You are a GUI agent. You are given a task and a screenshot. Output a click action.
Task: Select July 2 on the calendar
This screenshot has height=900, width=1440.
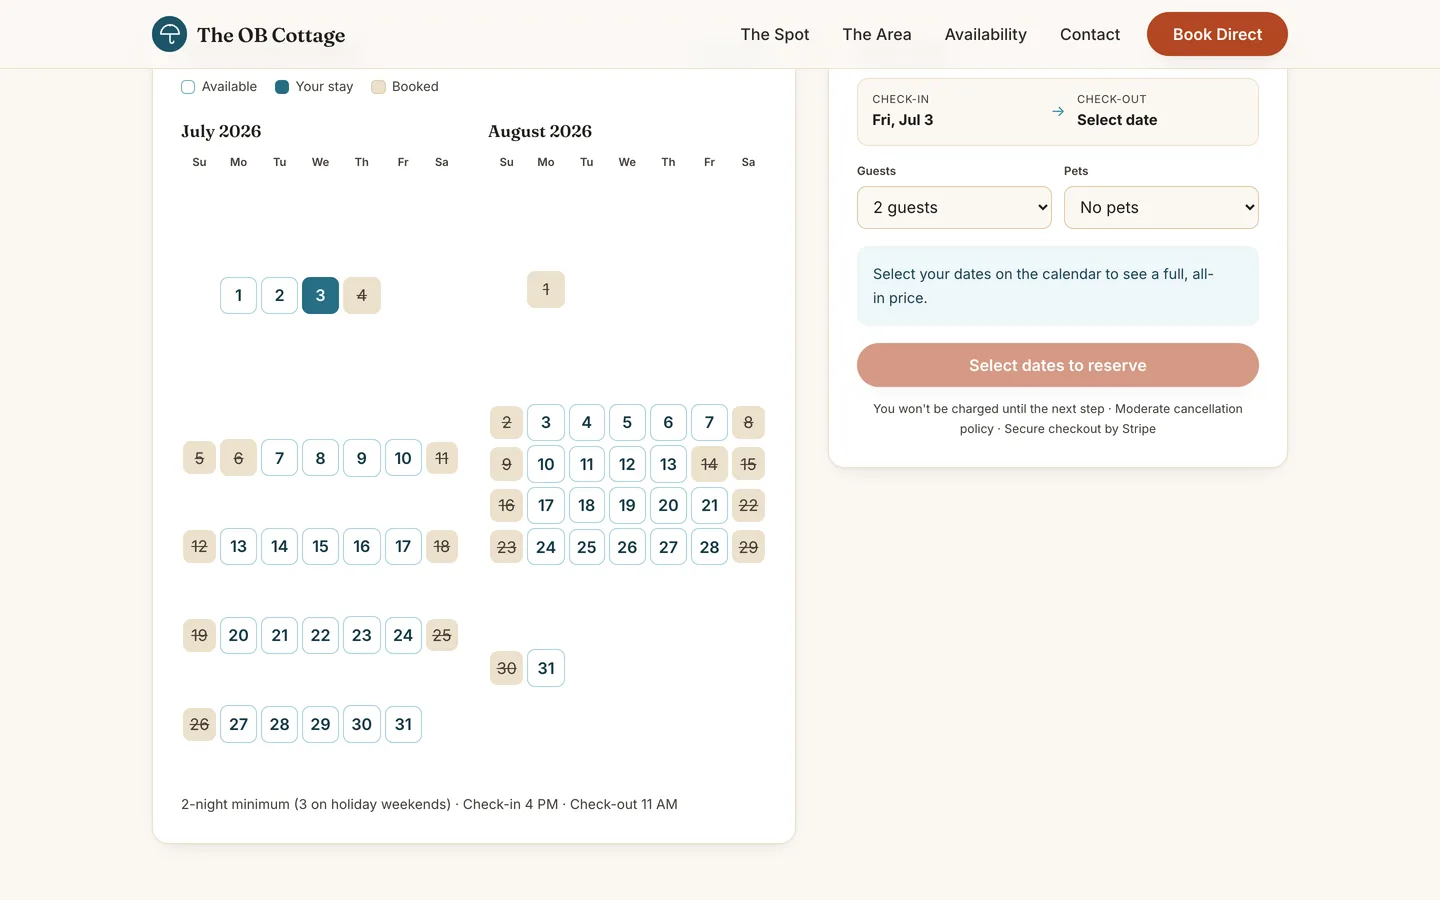point(279,295)
